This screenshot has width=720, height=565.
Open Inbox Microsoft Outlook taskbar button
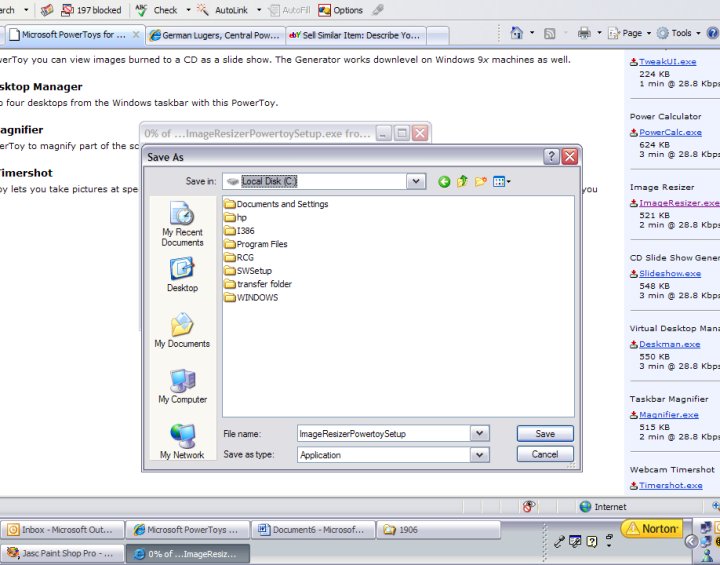(62, 530)
